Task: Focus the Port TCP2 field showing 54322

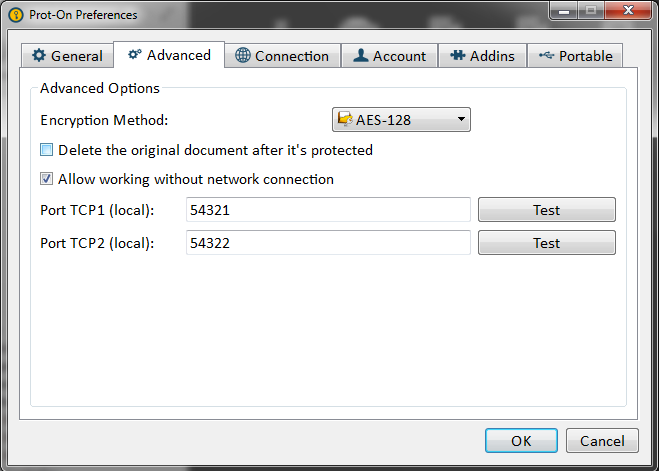Action: [x=328, y=243]
